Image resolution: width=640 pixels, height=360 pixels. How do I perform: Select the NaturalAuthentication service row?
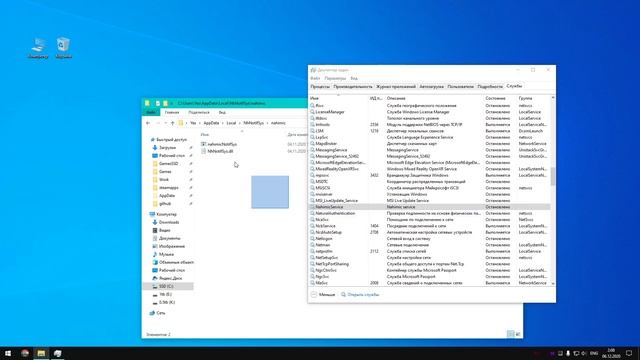[429, 213]
